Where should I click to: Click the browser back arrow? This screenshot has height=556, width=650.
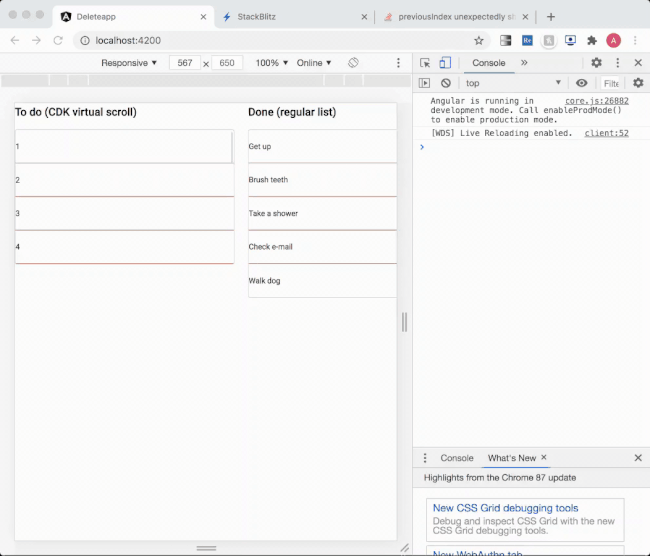[x=15, y=40]
